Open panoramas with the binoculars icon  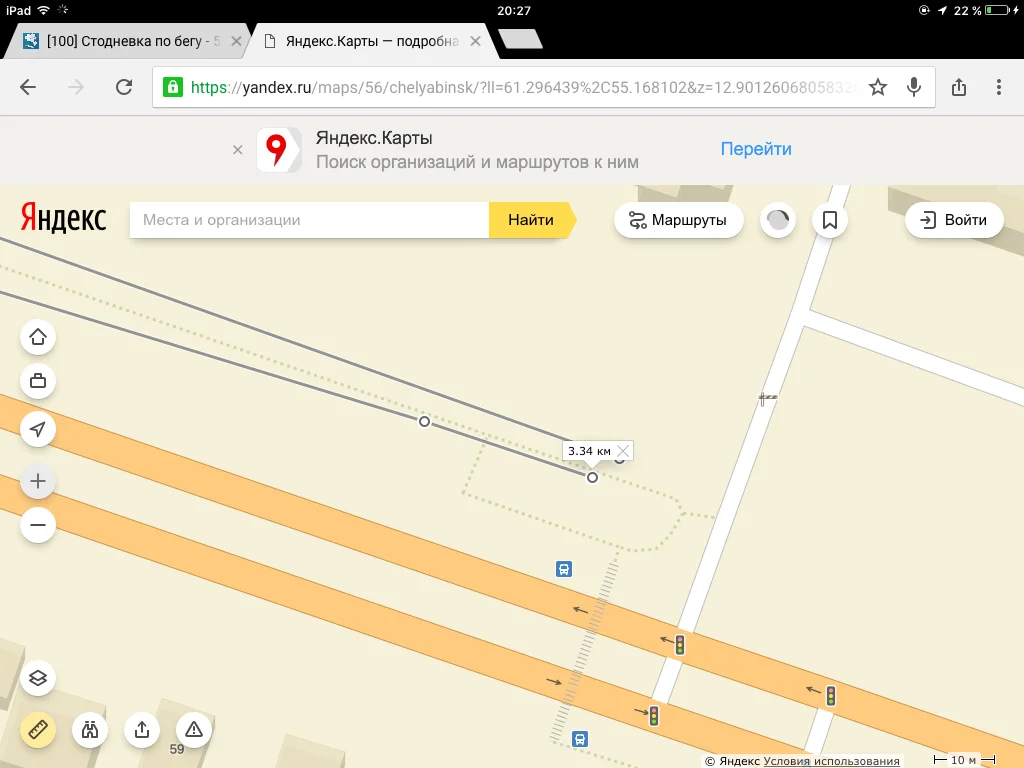(89, 729)
